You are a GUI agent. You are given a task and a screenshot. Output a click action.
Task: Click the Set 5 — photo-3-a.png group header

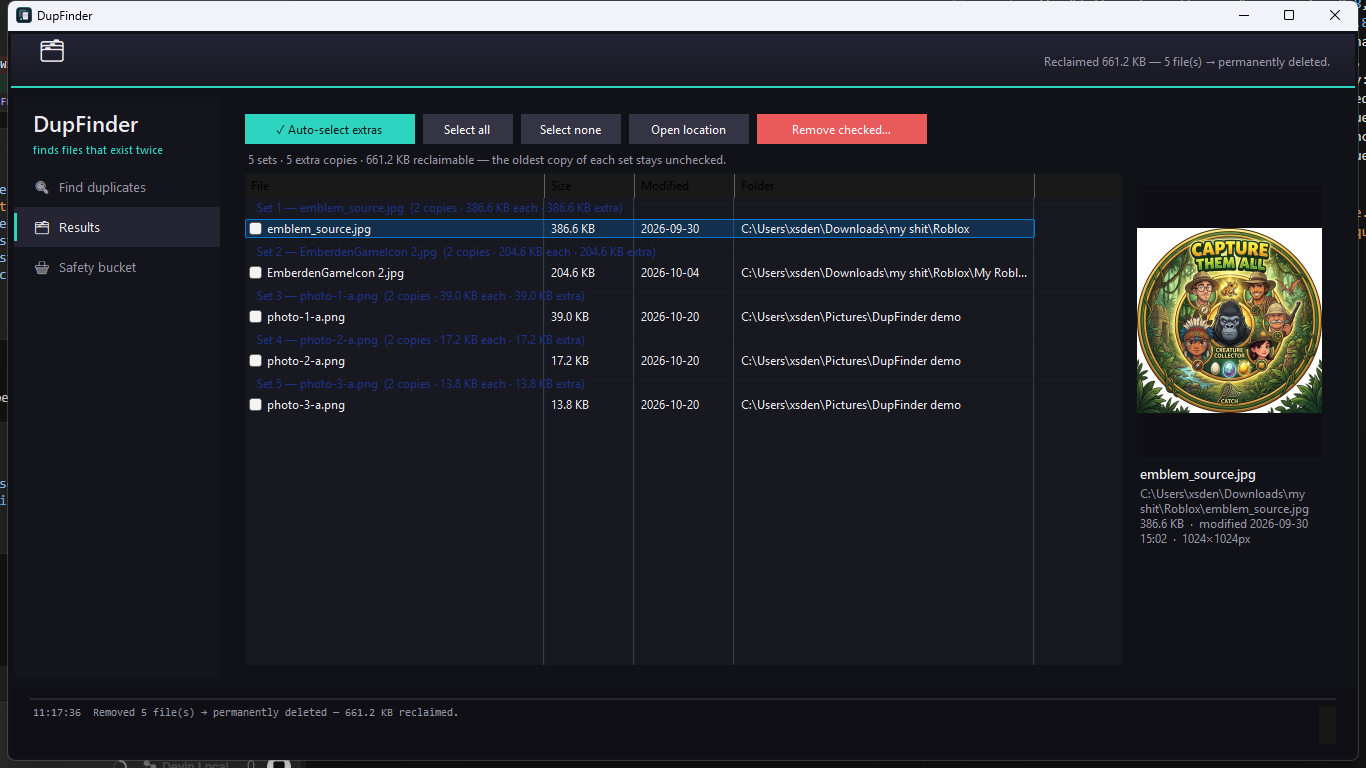(x=421, y=384)
